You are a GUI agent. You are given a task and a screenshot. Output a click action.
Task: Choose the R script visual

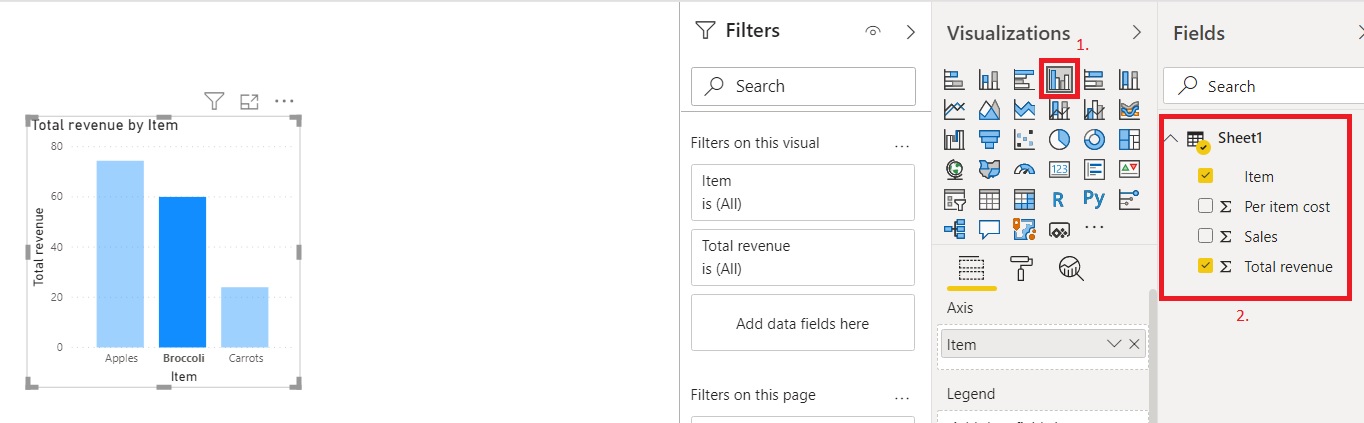click(x=1059, y=199)
